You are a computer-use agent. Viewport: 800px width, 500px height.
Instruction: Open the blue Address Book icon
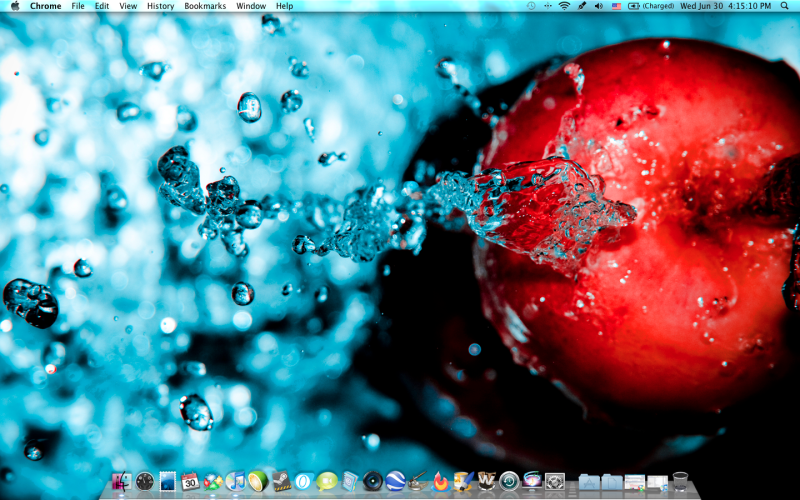coord(349,481)
